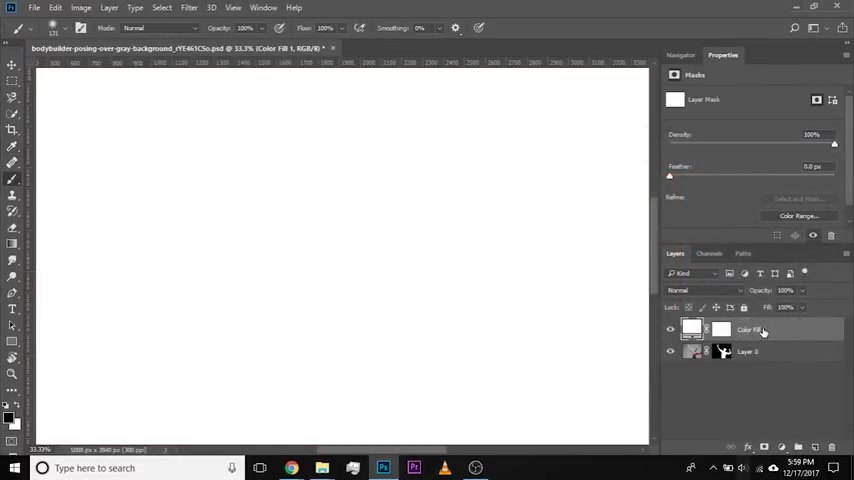Add layer mask from Layers footer
This screenshot has width=854, height=480.
pos(764,447)
